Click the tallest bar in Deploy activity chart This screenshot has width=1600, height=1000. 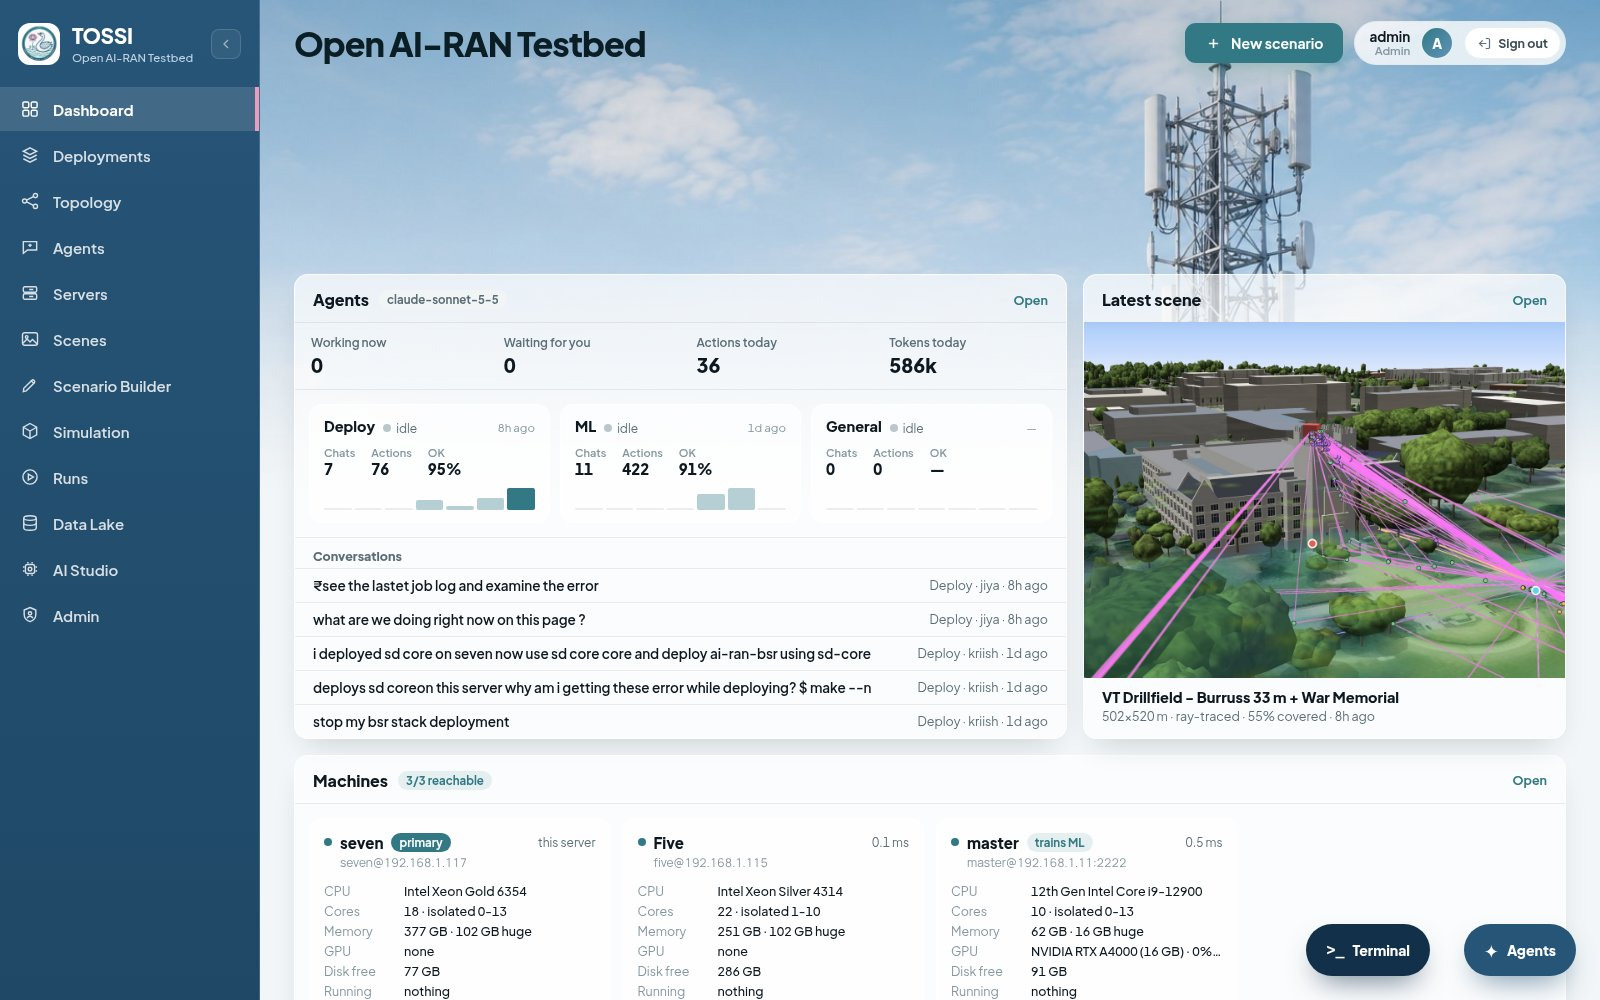click(521, 499)
